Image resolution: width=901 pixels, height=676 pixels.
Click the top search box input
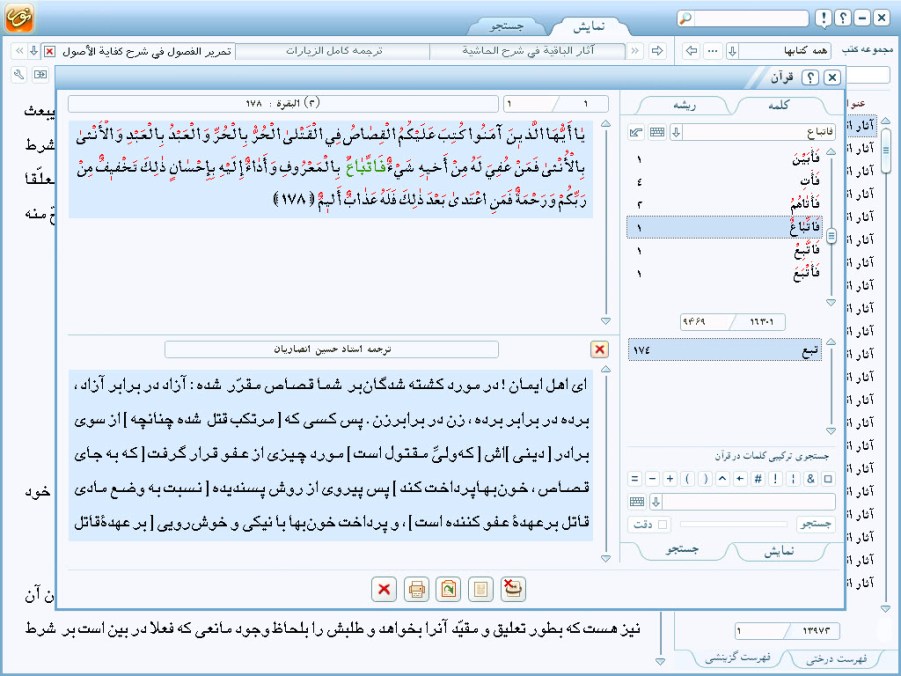click(x=750, y=18)
